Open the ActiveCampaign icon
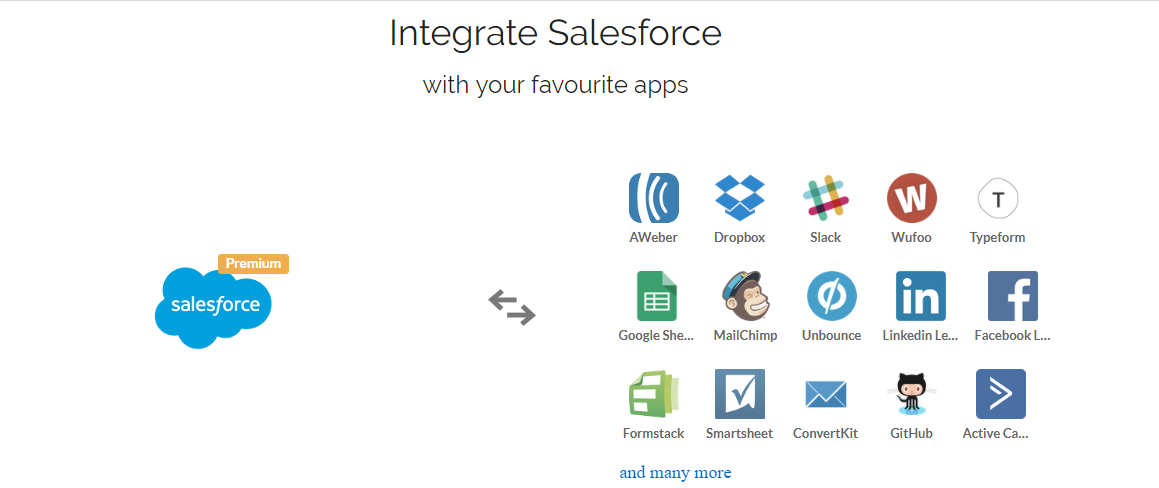 point(1000,394)
